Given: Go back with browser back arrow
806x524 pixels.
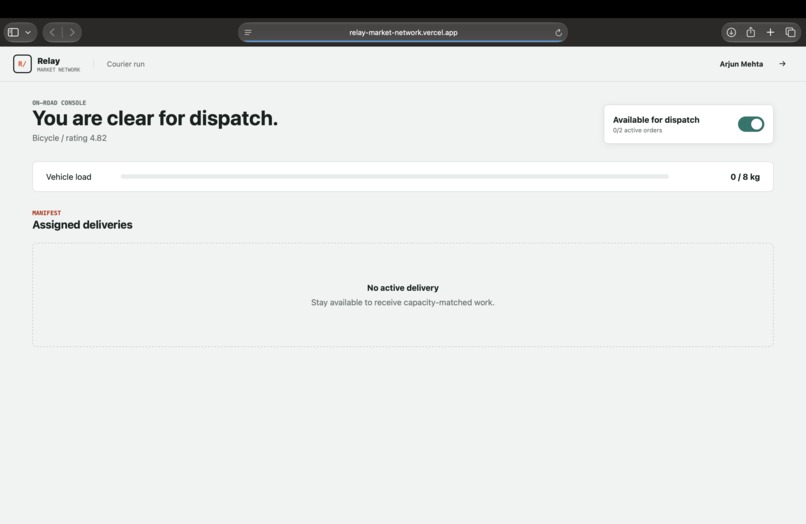Looking at the screenshot, I should pos(52,32).
